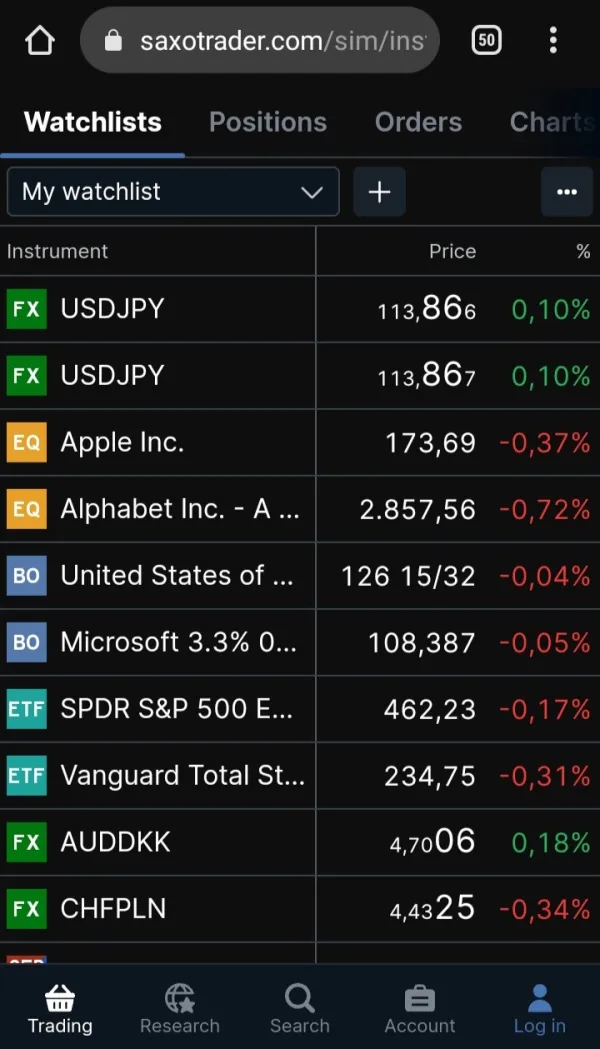Open the browser three-dot overflow menu
This screenshot has width=600, height=1049.
[x=553, y=41]
